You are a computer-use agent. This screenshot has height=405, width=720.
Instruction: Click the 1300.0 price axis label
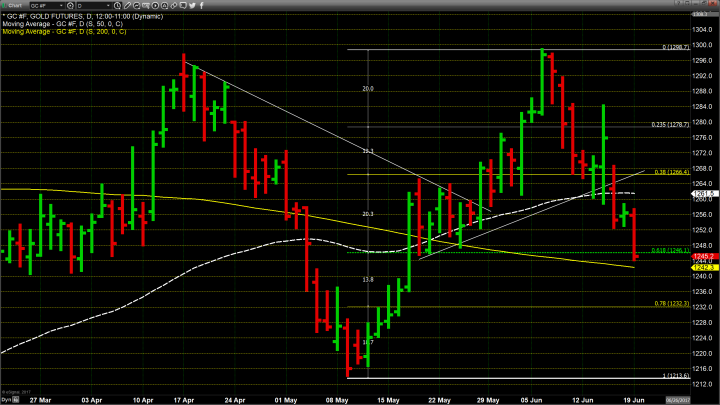point(703,45)
